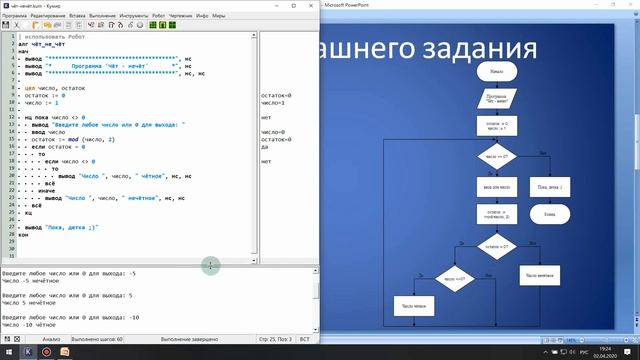Open the Робот menu

point(158,16)
